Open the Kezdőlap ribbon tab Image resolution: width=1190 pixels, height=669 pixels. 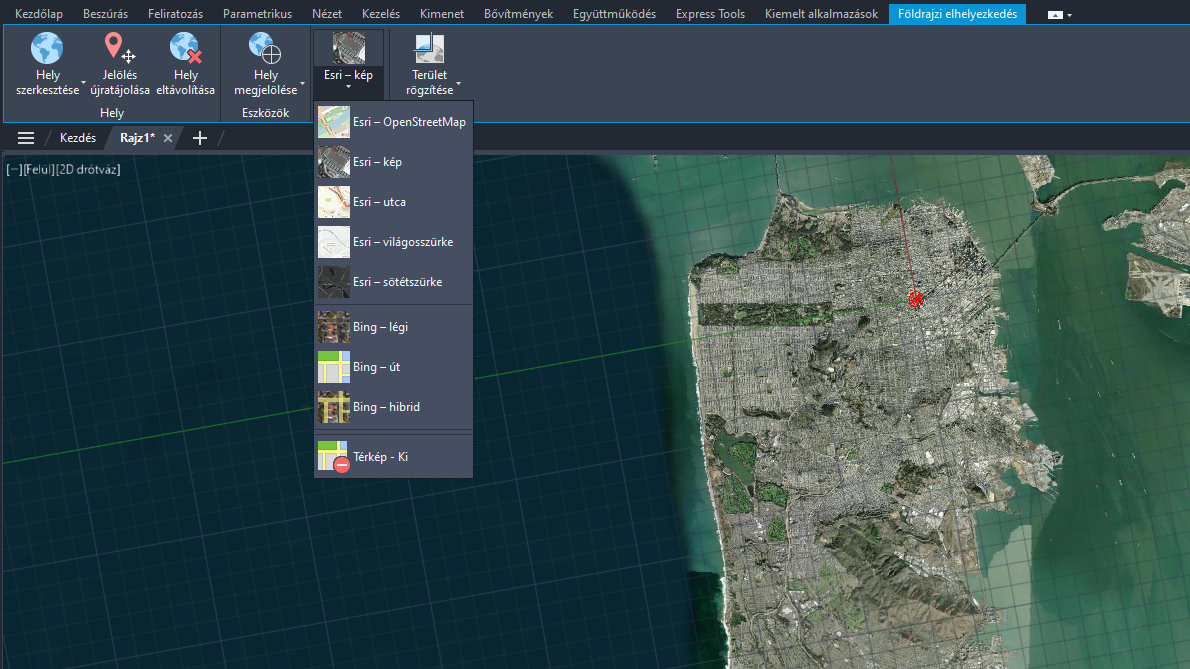[x=39, y=14]
